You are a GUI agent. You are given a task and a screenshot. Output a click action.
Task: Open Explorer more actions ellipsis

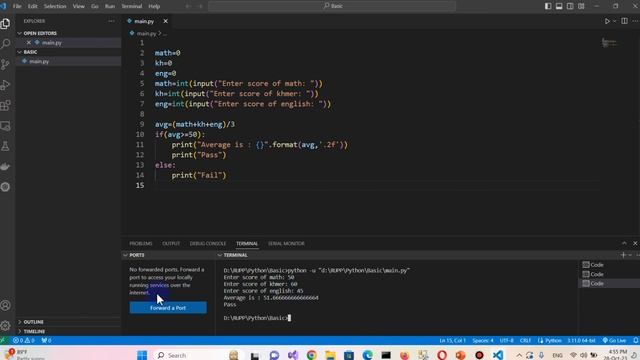coord(111,21)
